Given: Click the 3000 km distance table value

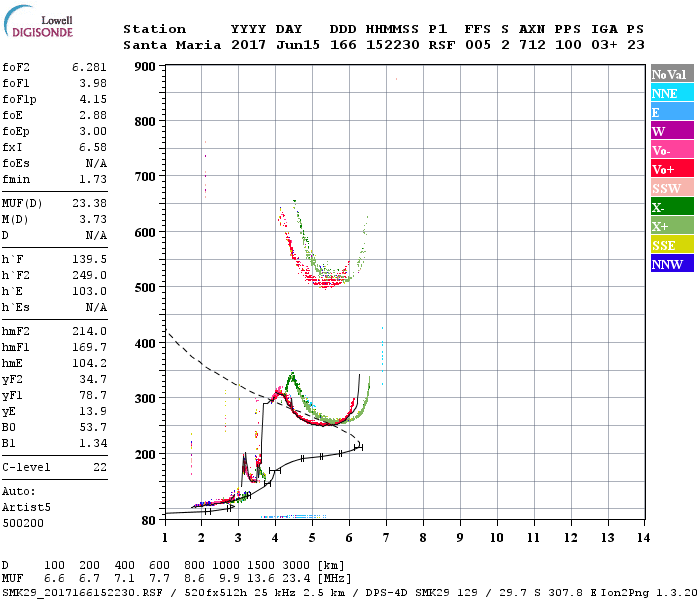Looking at the screenshot, I should tap(296, 566).
